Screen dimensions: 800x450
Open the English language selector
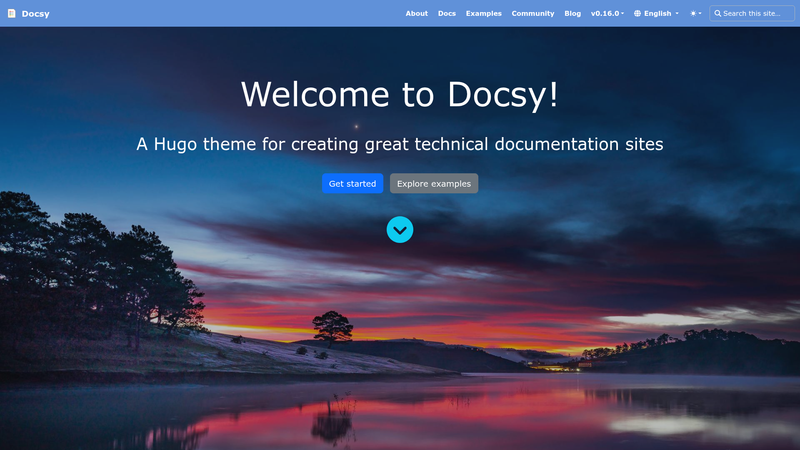coord(656,13)
